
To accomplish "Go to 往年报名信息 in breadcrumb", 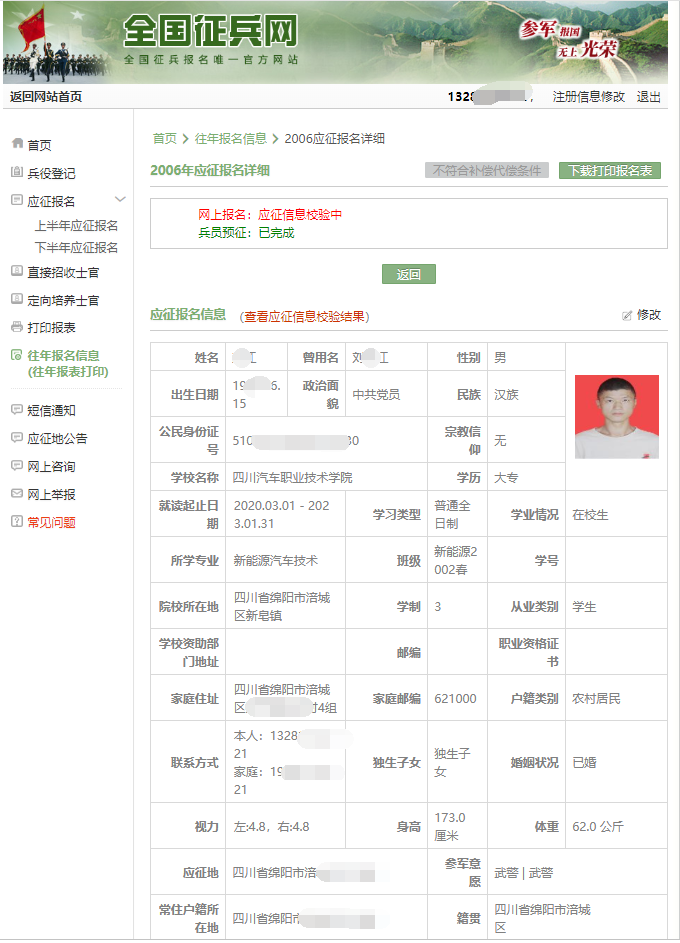I will pos(231,139).
